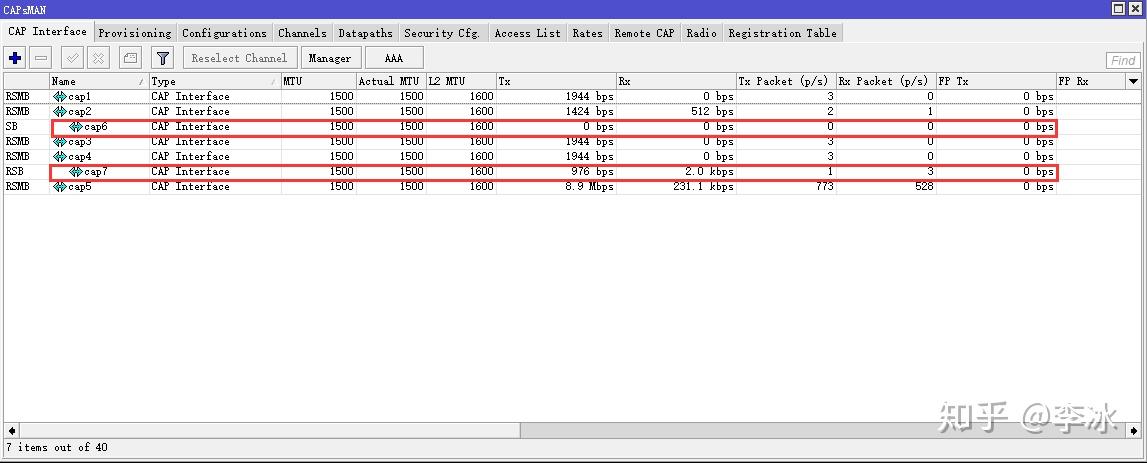Screen dimensions: 1147x463
Task: Sort by the FP Rx column header
Action: click(1091, 81)
